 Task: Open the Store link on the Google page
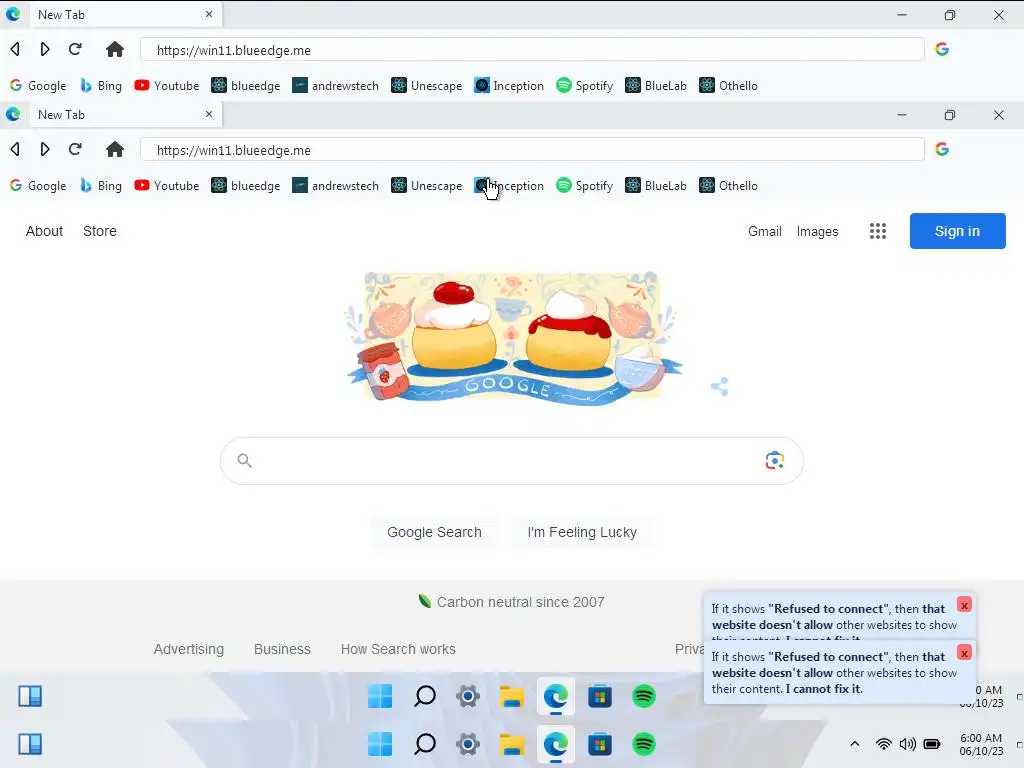[100, 231]
